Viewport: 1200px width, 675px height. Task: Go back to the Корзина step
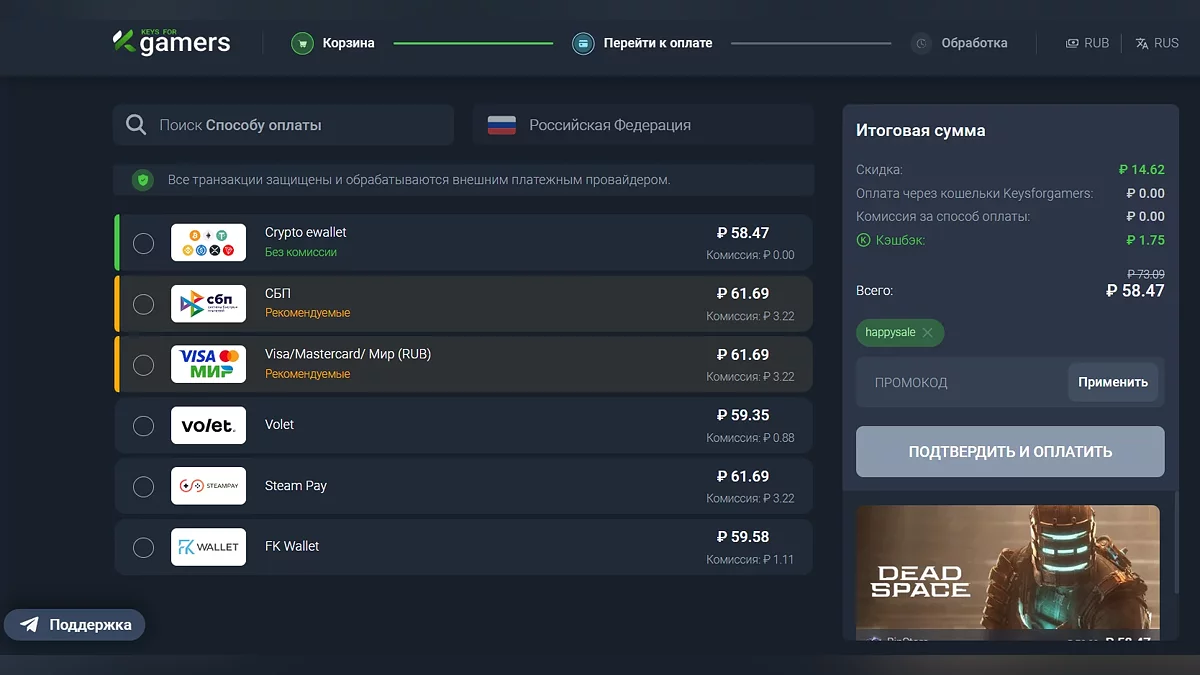click(348, 43)
